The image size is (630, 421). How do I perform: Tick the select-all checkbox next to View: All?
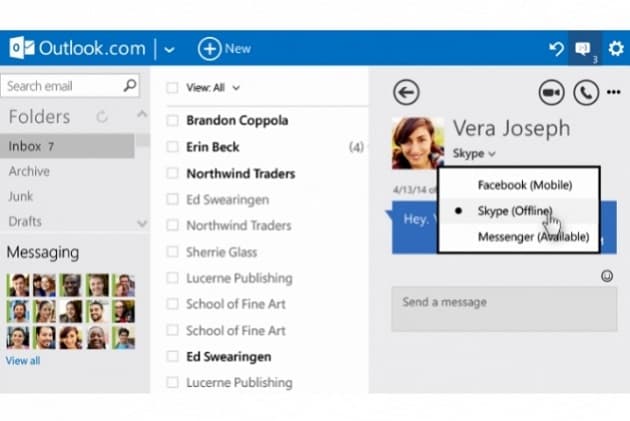pyautogui.click(x=172, y=88)
